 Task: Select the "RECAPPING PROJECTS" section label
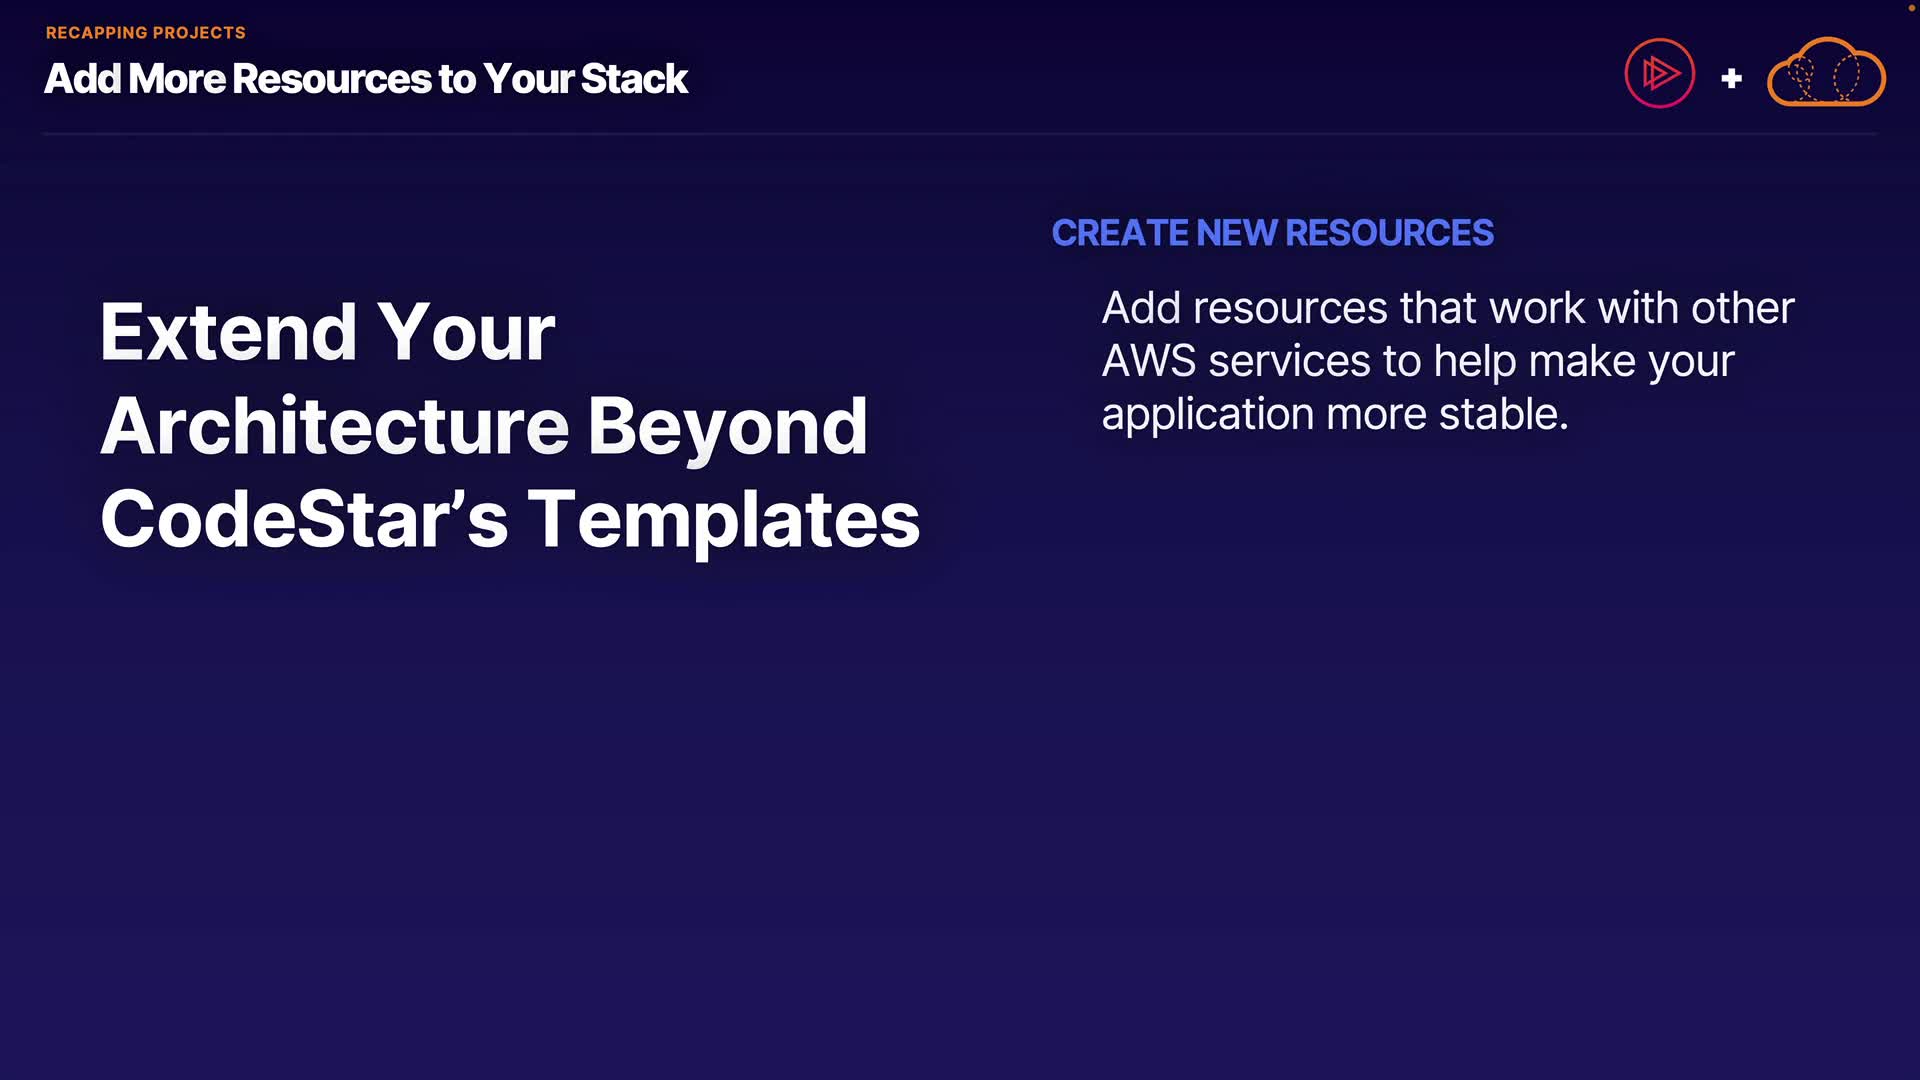pos(145,33)
